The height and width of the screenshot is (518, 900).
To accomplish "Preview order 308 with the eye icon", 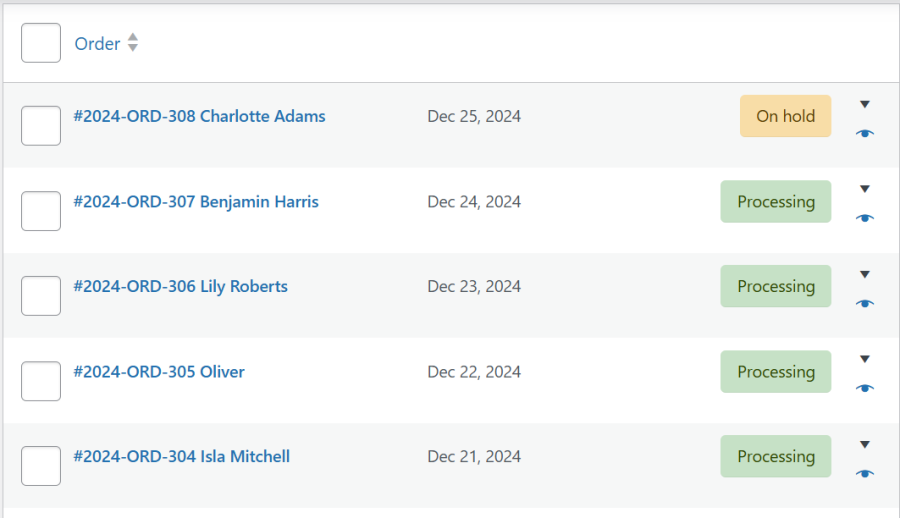I will point(865,133).
